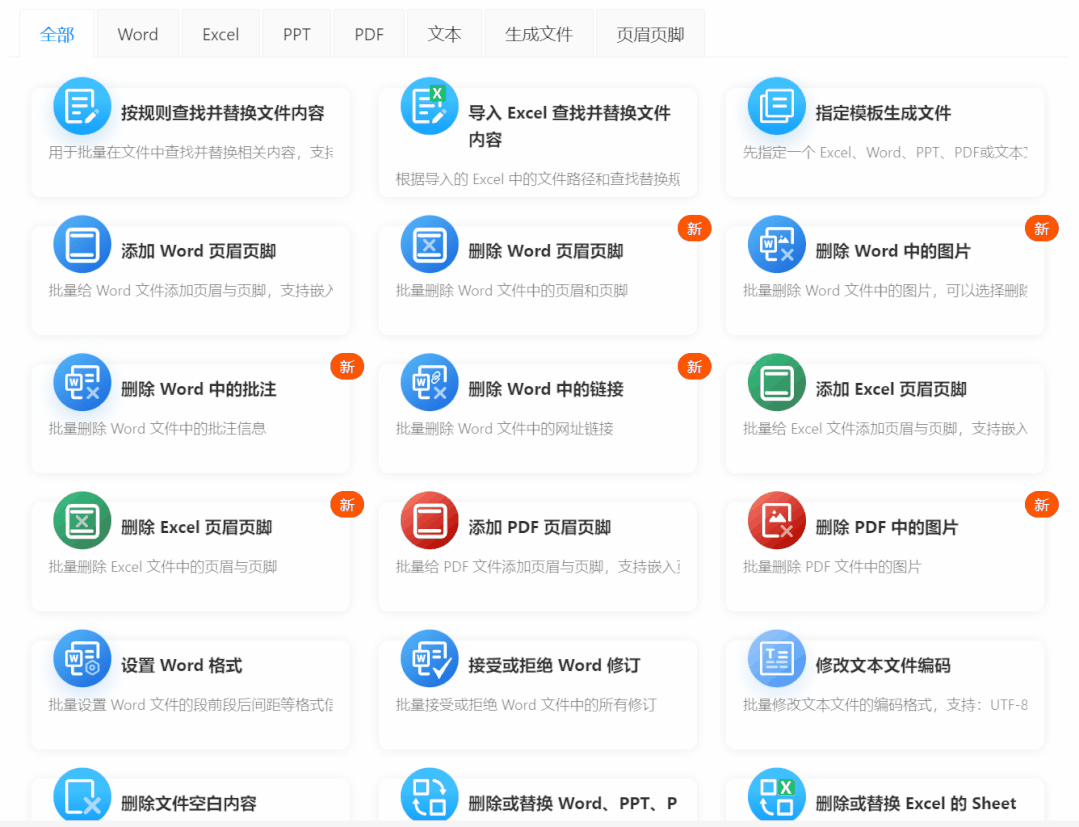Click the 接受或拒绝 Word 修订 icon
Screen dimensions: 1079x827
429,658
